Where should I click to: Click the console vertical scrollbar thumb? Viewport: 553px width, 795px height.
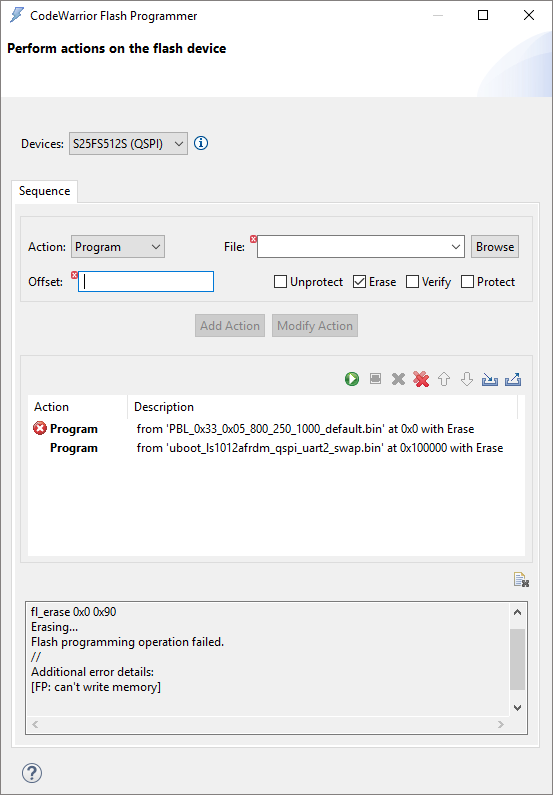(518, 660)
